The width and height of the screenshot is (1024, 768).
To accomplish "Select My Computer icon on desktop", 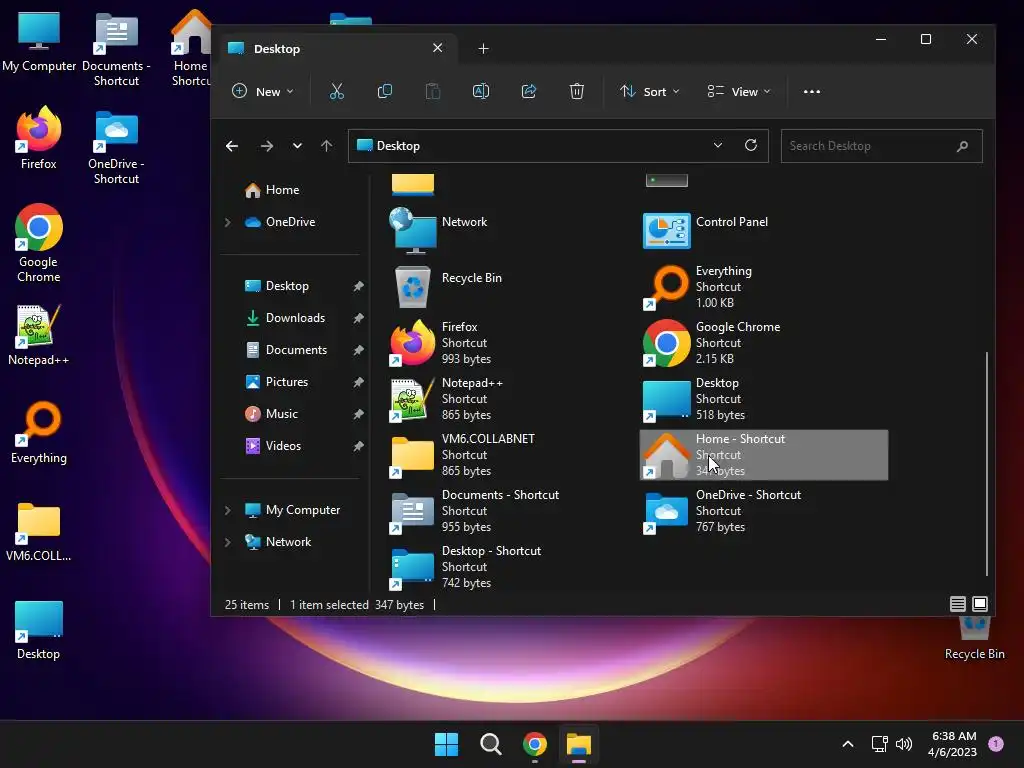I will coord(39,42).
